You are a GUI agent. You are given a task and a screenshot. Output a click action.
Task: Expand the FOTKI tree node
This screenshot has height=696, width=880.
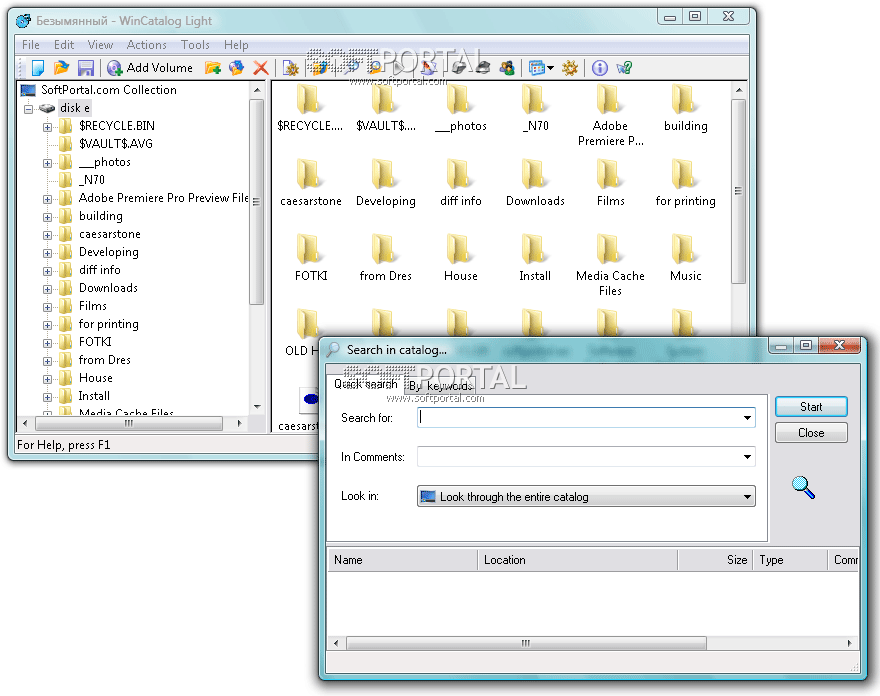tap(47, 343)
